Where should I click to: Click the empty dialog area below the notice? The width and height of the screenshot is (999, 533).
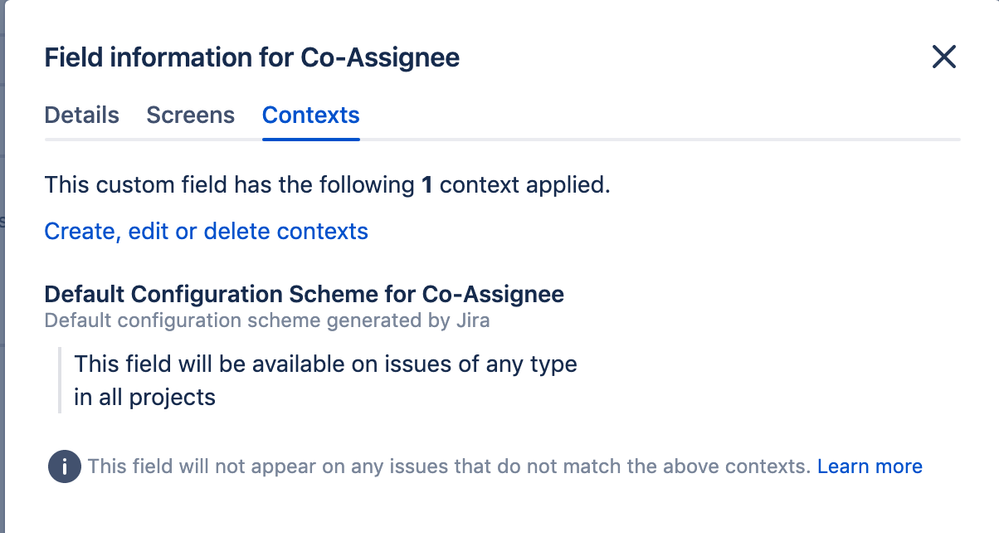pyautogui.click(x=500, y=510)
